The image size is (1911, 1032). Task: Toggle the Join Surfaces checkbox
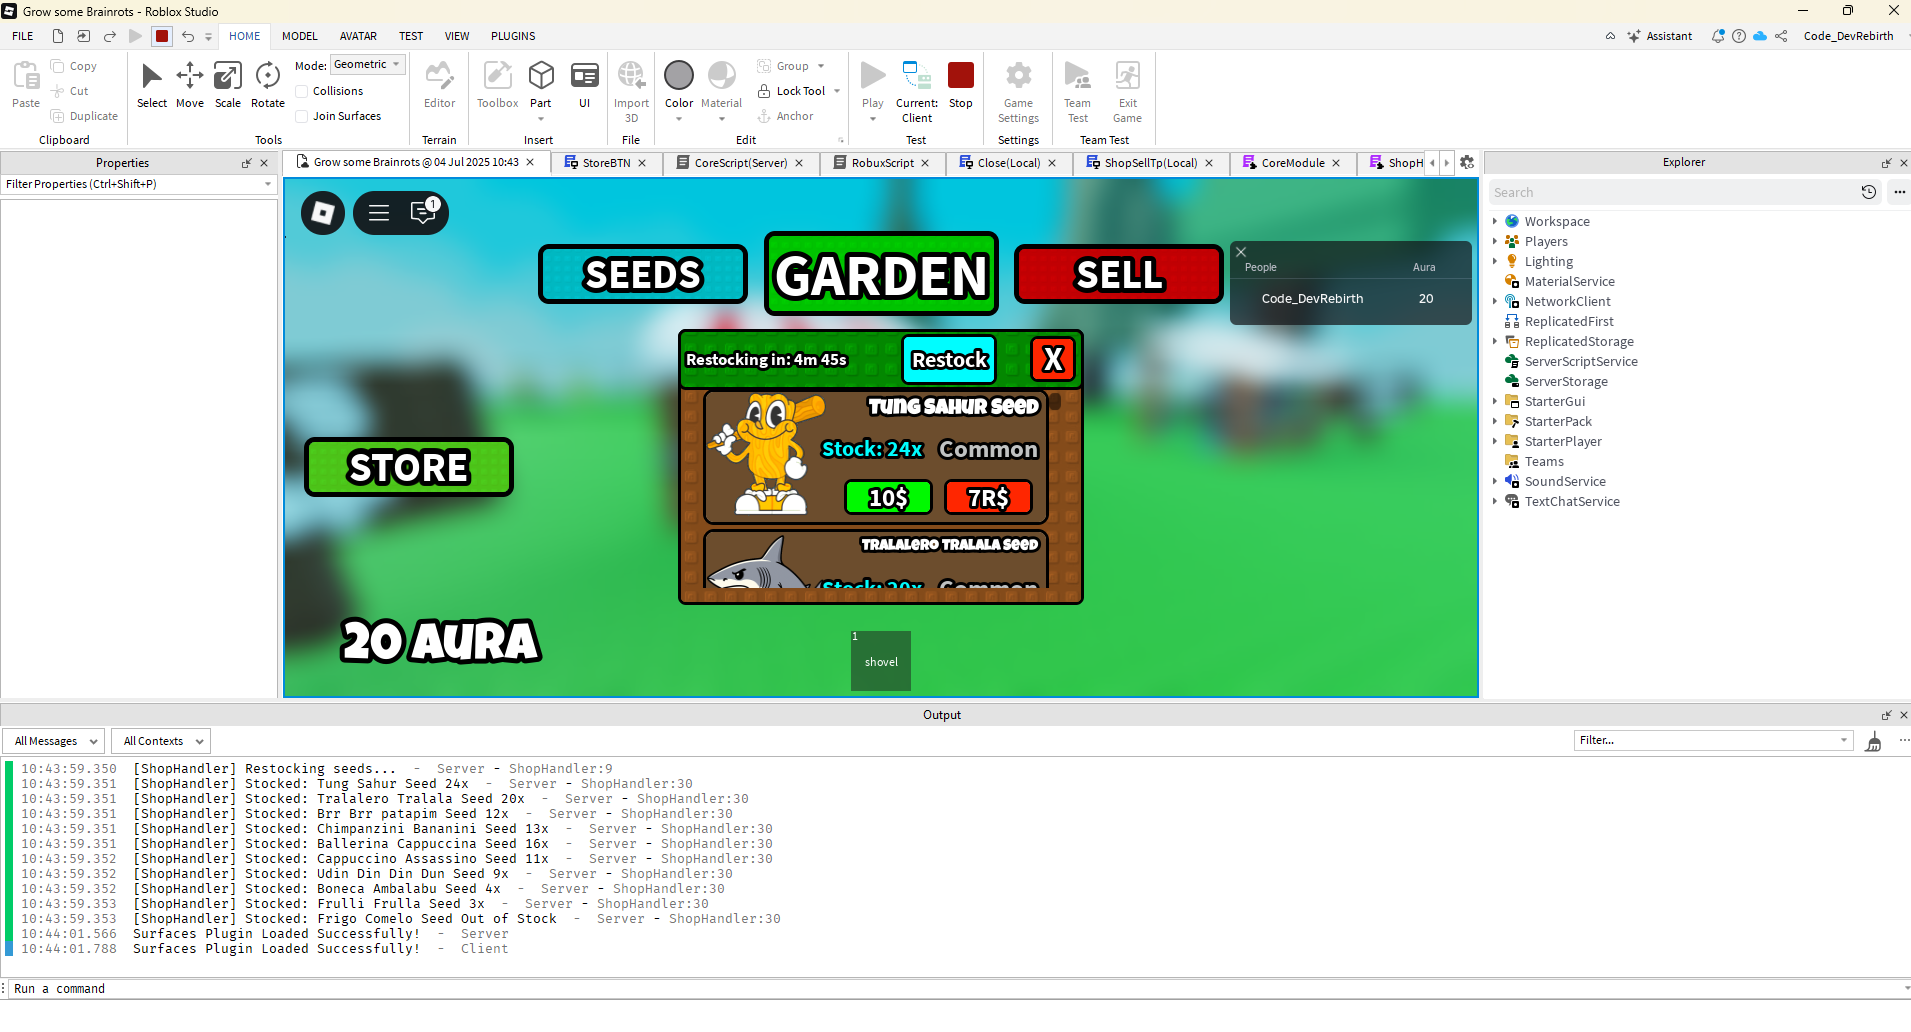coord(301,116)
